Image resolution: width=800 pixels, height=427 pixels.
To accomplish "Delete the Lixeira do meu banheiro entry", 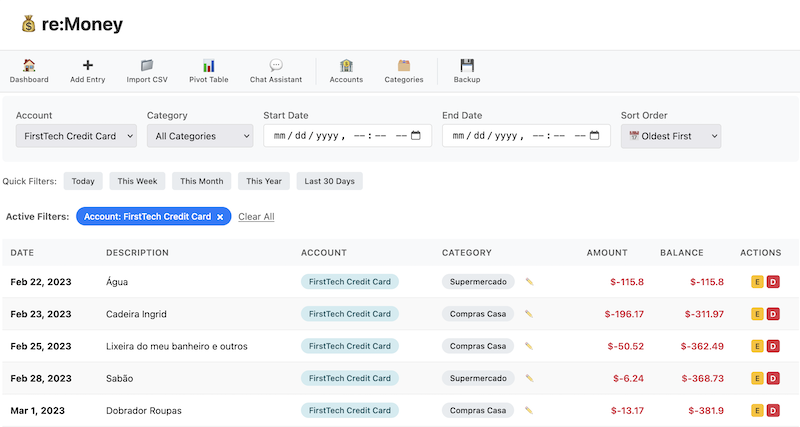I will pos(773,346).
